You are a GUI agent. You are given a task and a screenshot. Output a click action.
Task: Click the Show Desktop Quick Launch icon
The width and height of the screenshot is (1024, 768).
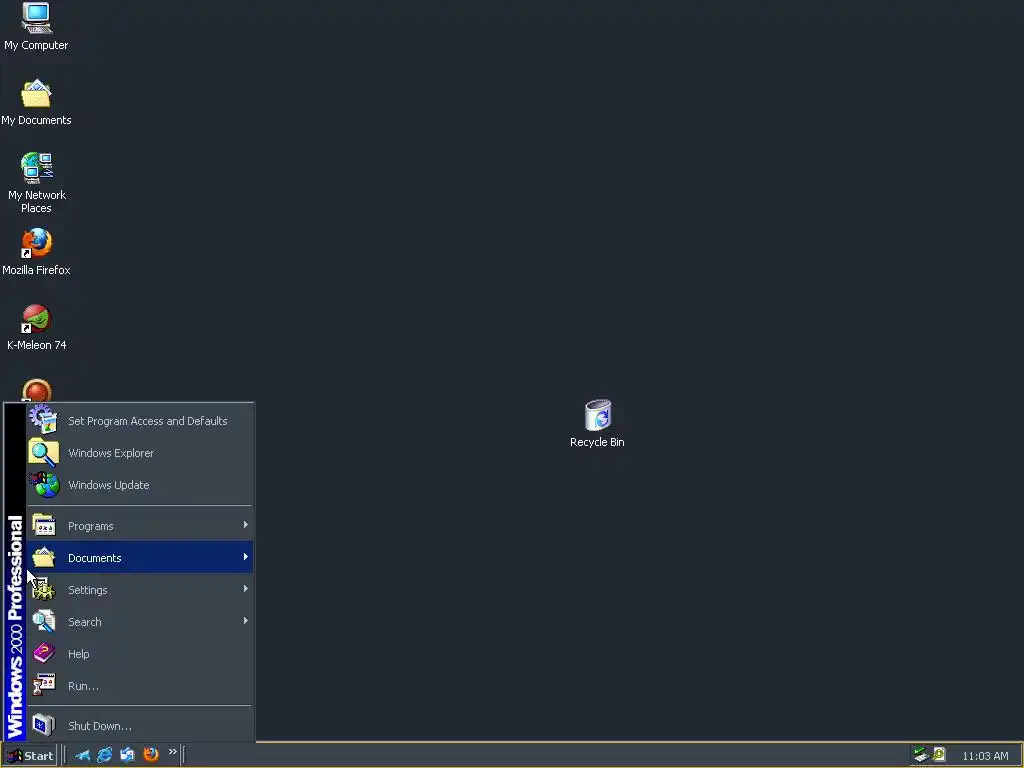tap(127, 755)
